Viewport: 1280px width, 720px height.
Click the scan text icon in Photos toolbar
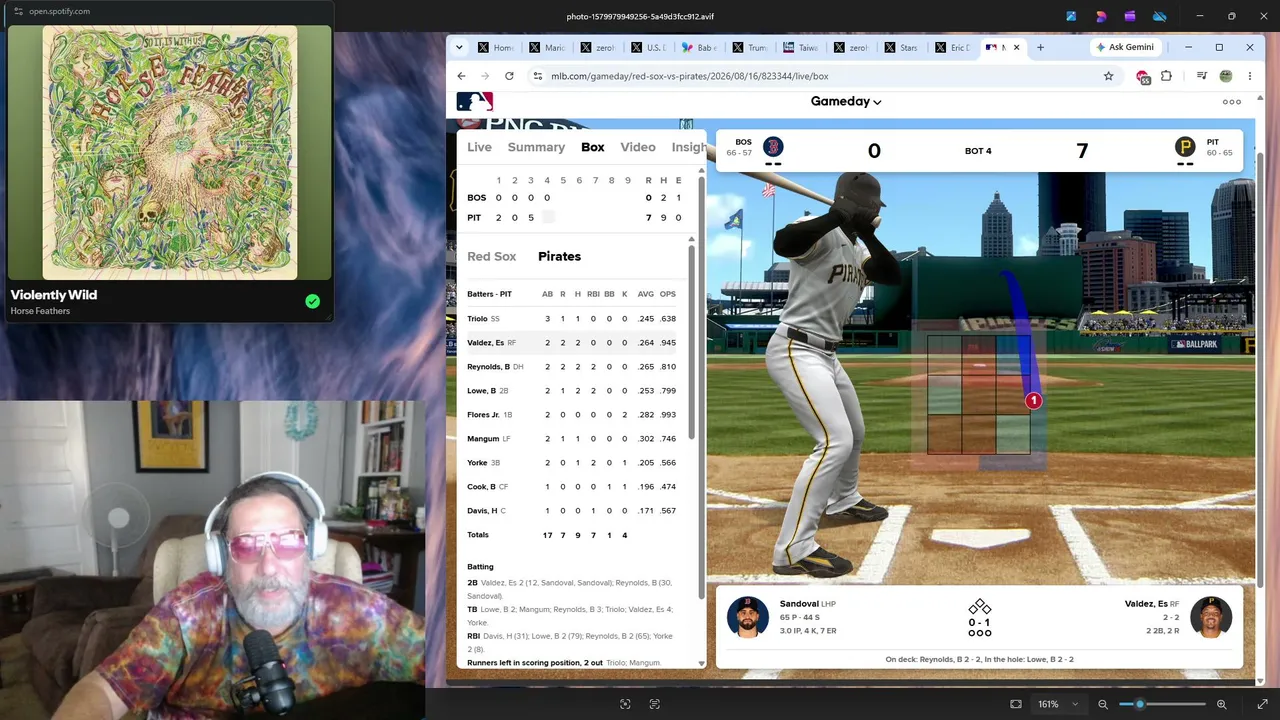click(655, 704)
